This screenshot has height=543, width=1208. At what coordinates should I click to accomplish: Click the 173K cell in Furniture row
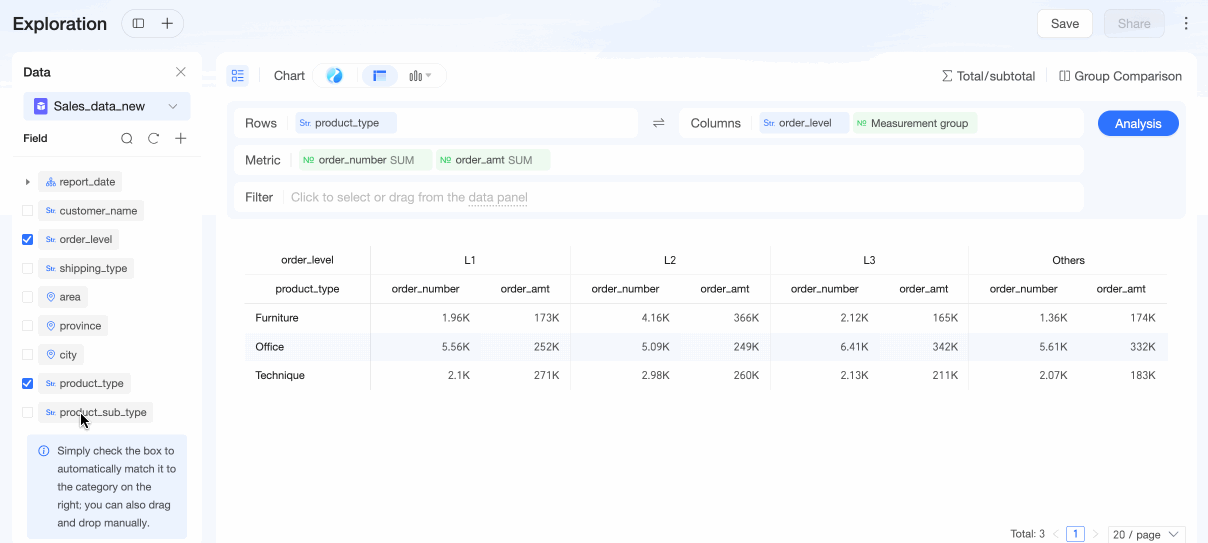coord(547,318)
